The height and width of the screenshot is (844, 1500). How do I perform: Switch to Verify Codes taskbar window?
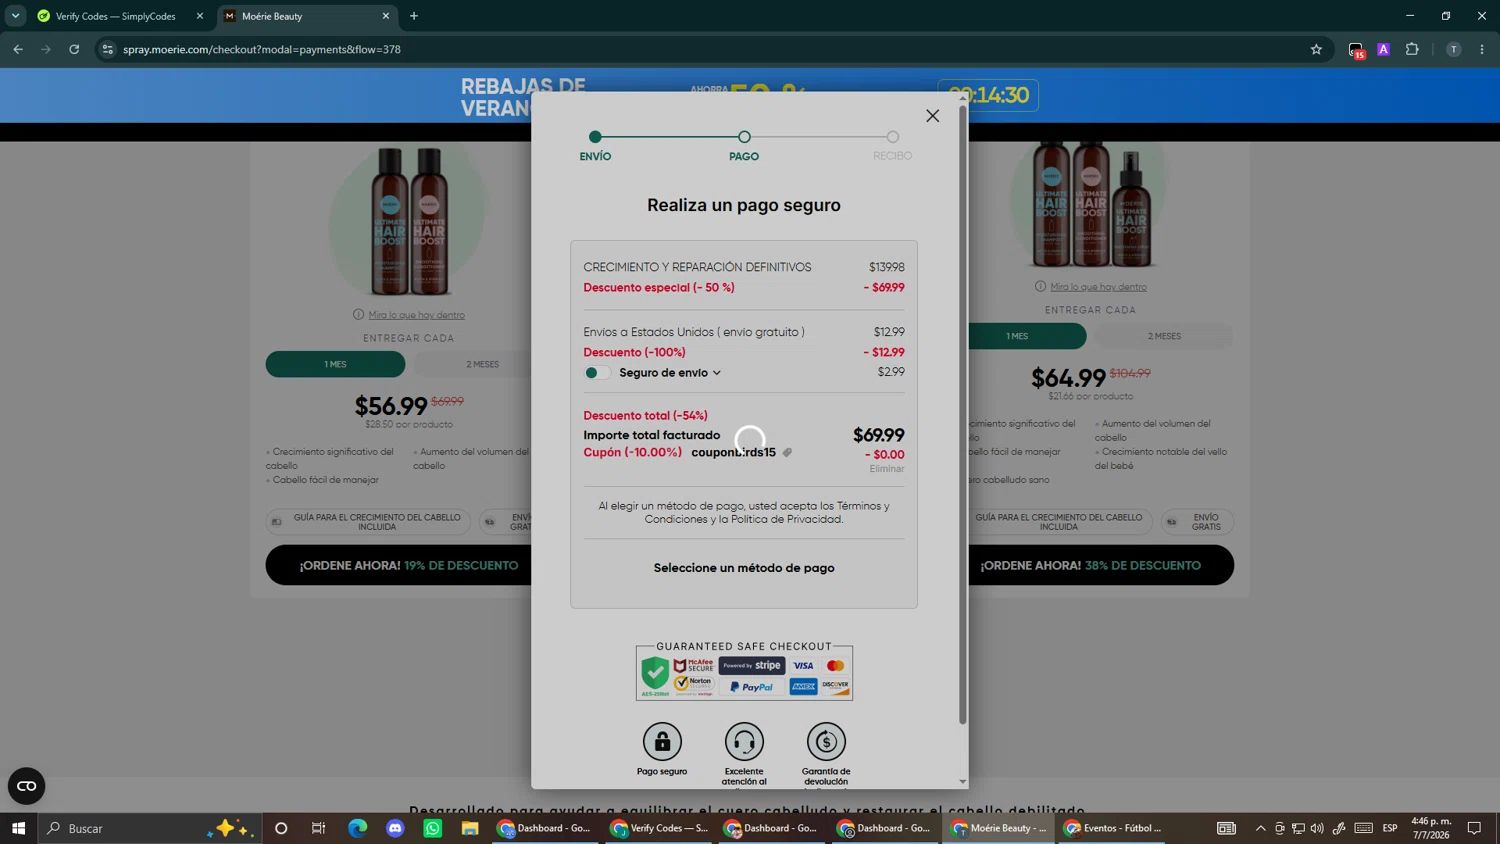click(660, 828)
